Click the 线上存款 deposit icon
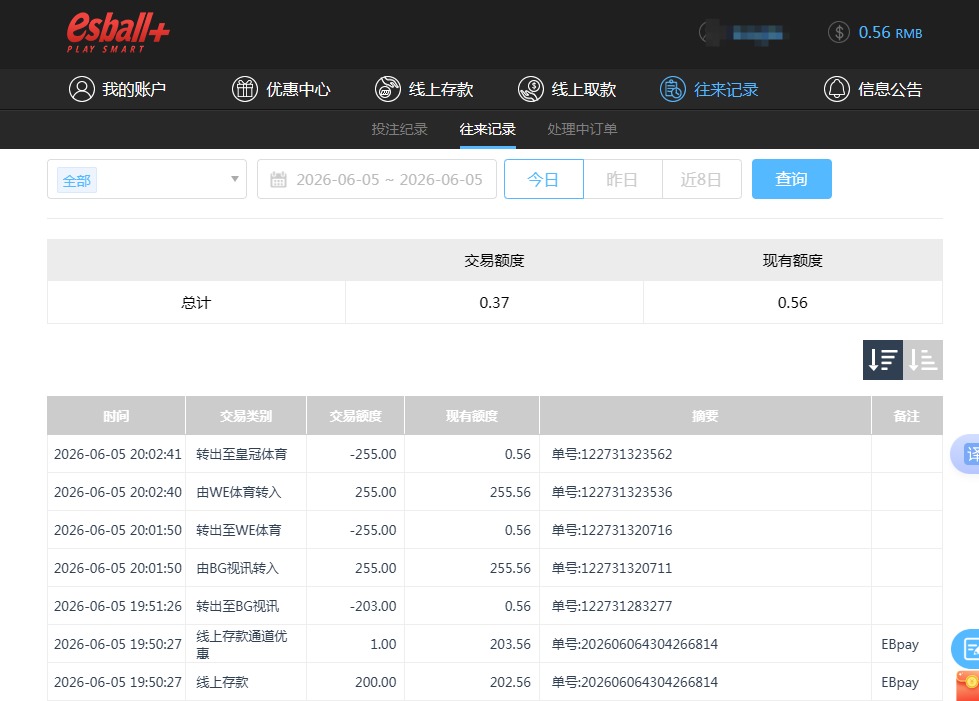This screenshot has height=701, width=979. 388,89
